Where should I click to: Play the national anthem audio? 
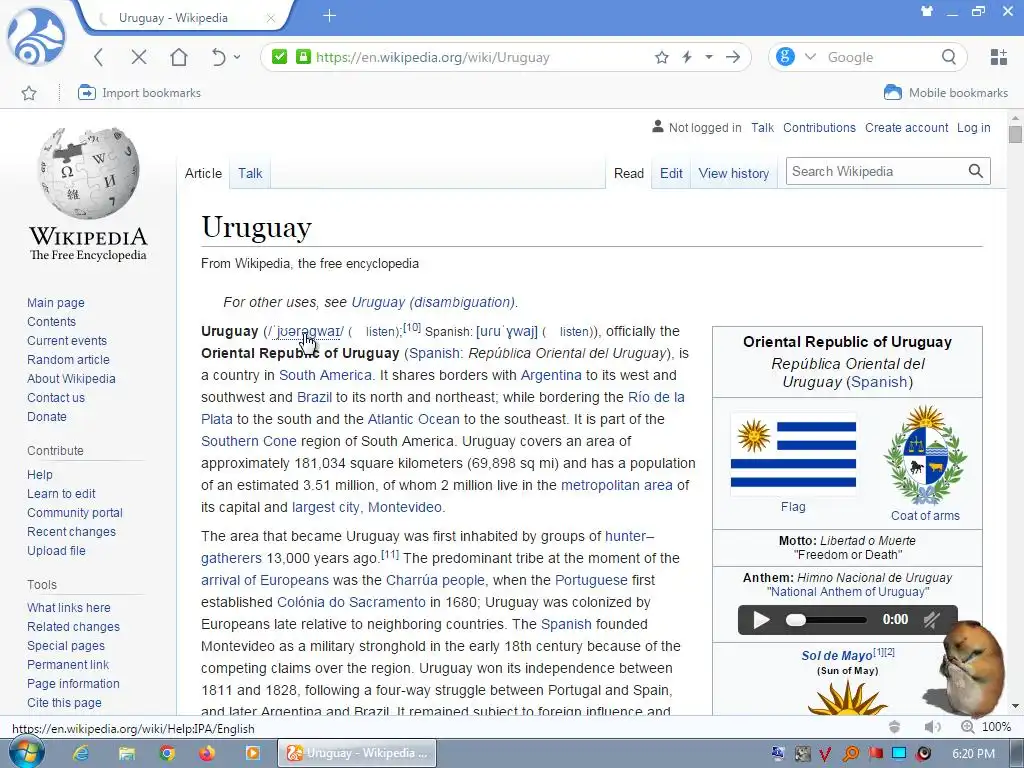(761, 619)
